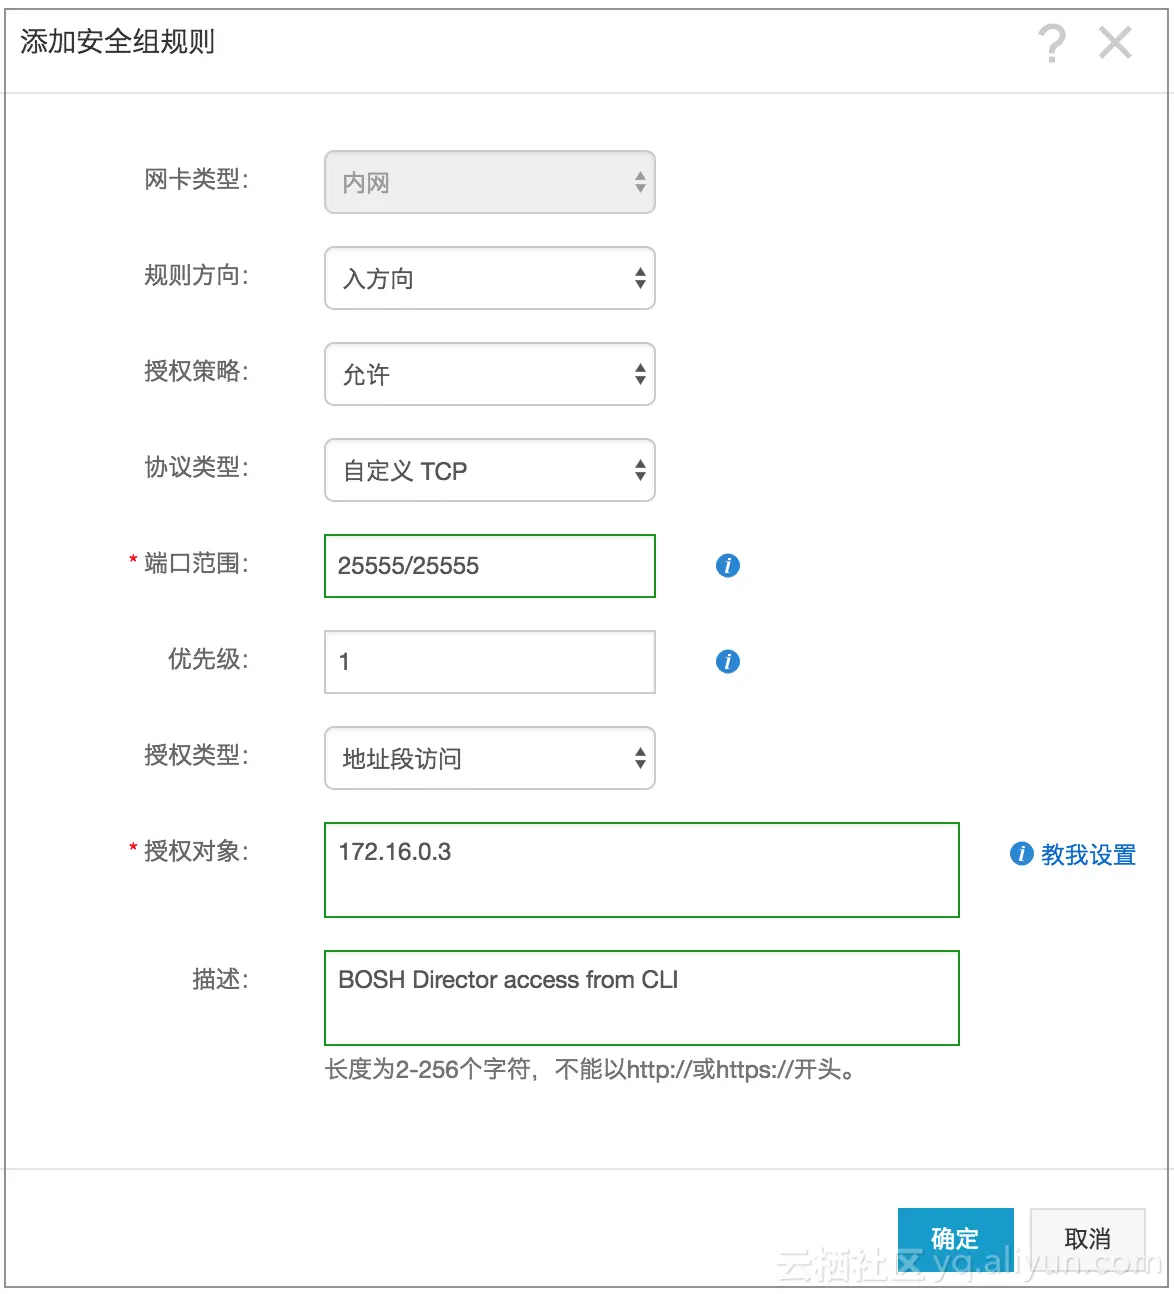Close the add security group rule dialog
Viewport: 1174px width, 1294px height.
(x=1115, y=44)
